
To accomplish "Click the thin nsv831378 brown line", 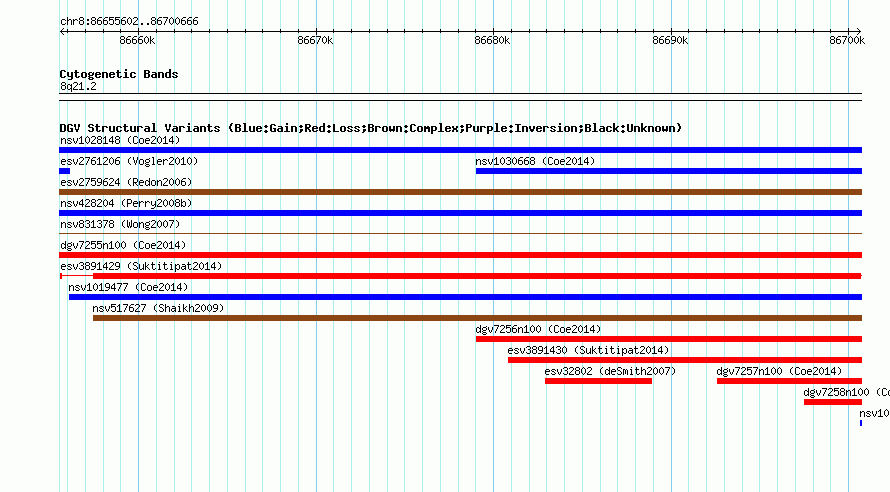I will click(x=460, y=233).
